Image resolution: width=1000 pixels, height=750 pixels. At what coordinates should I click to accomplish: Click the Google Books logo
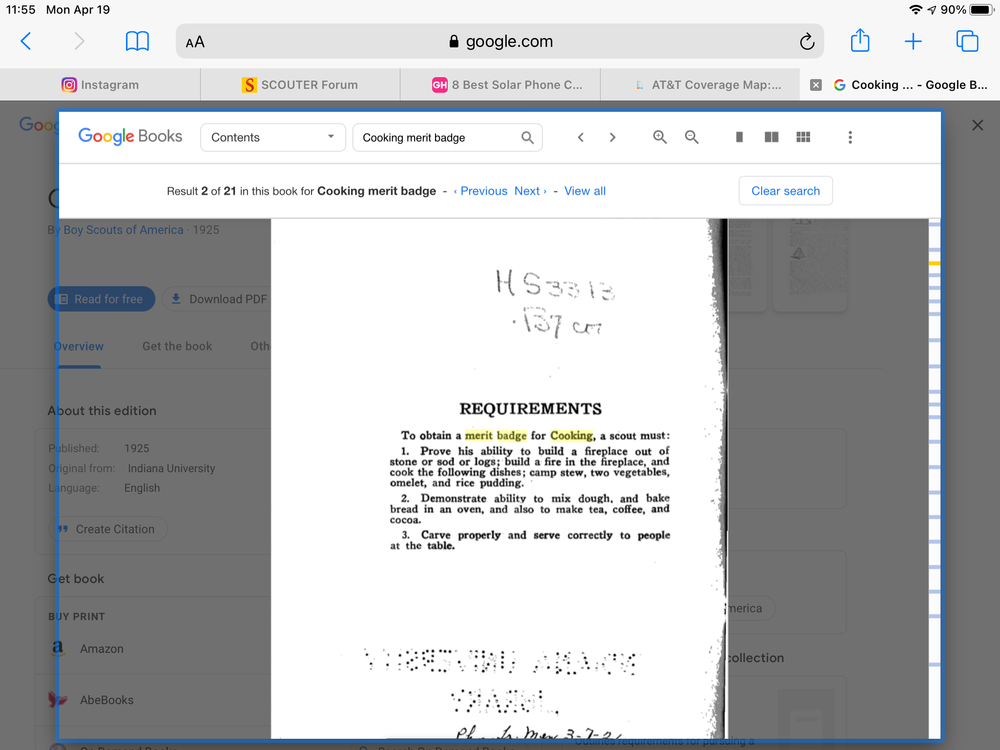(x=130, y=136)
